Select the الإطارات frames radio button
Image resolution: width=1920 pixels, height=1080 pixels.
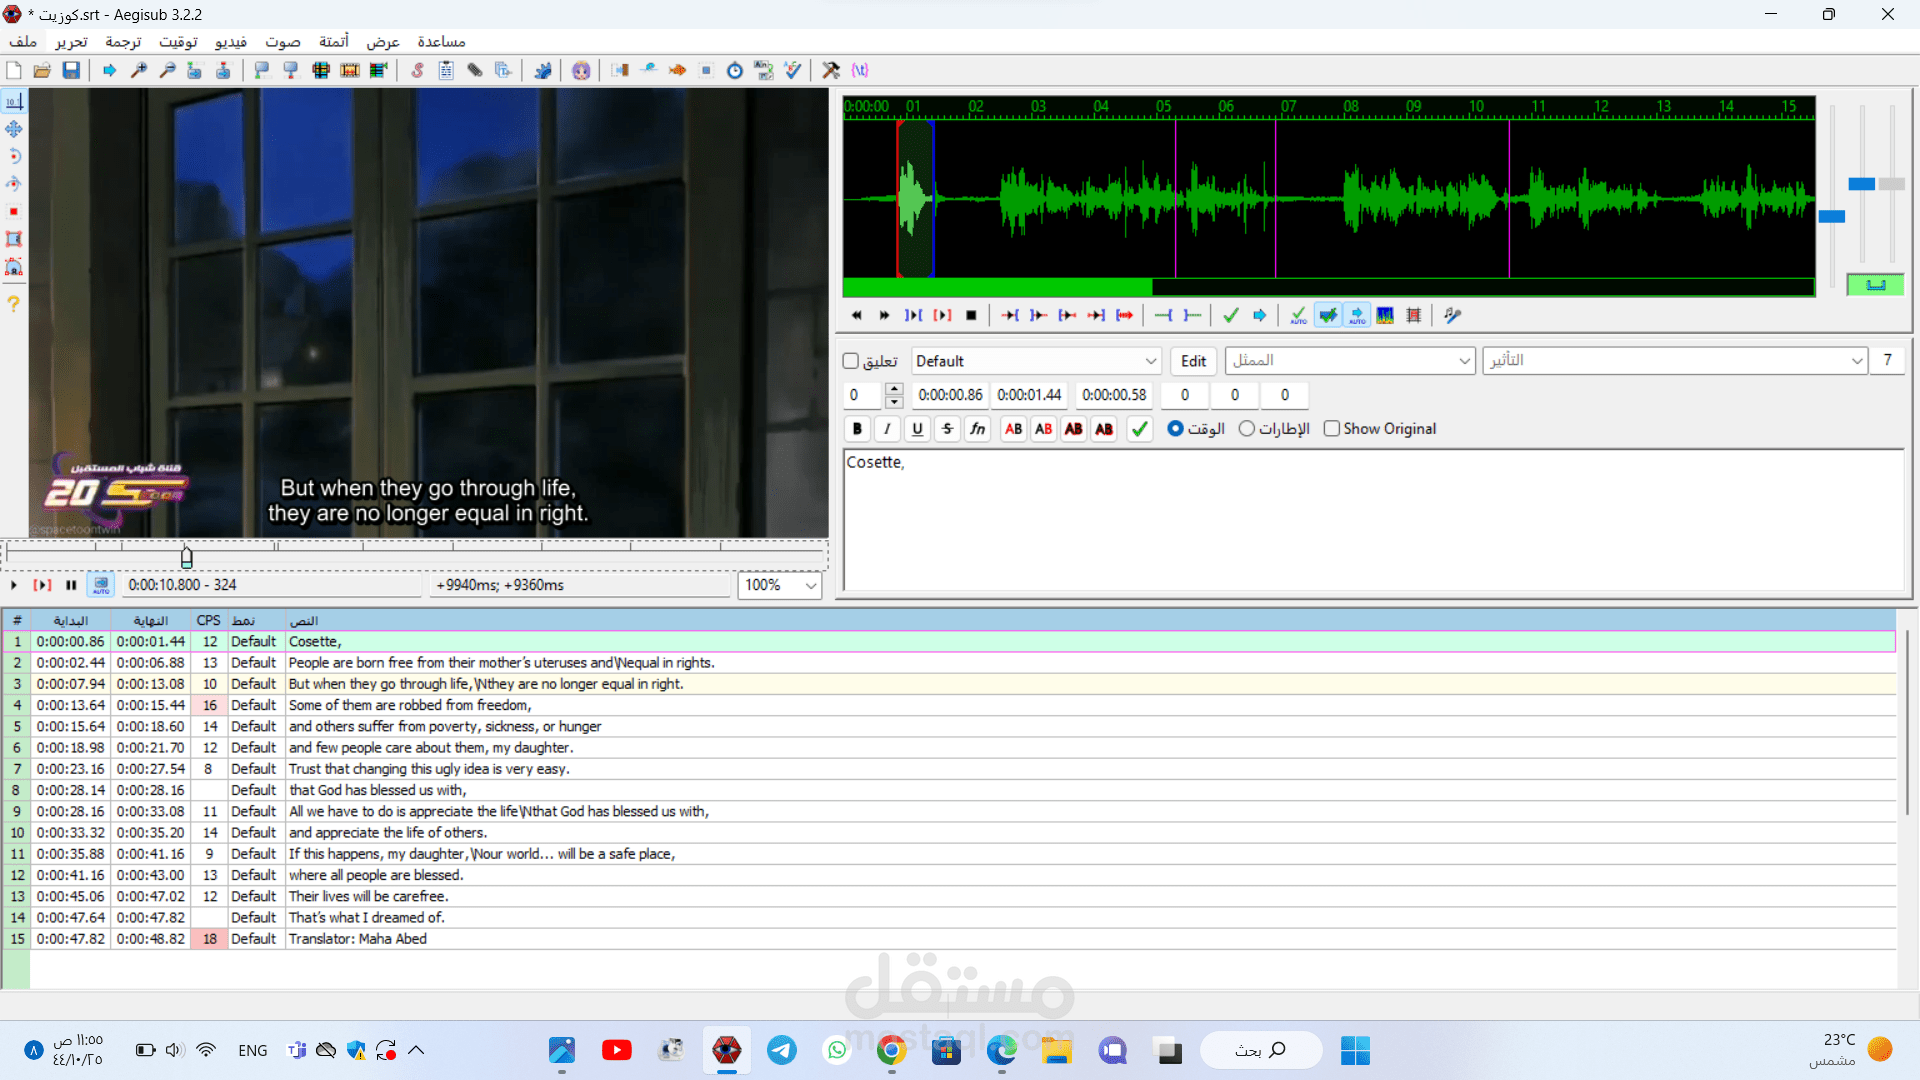1247,429
